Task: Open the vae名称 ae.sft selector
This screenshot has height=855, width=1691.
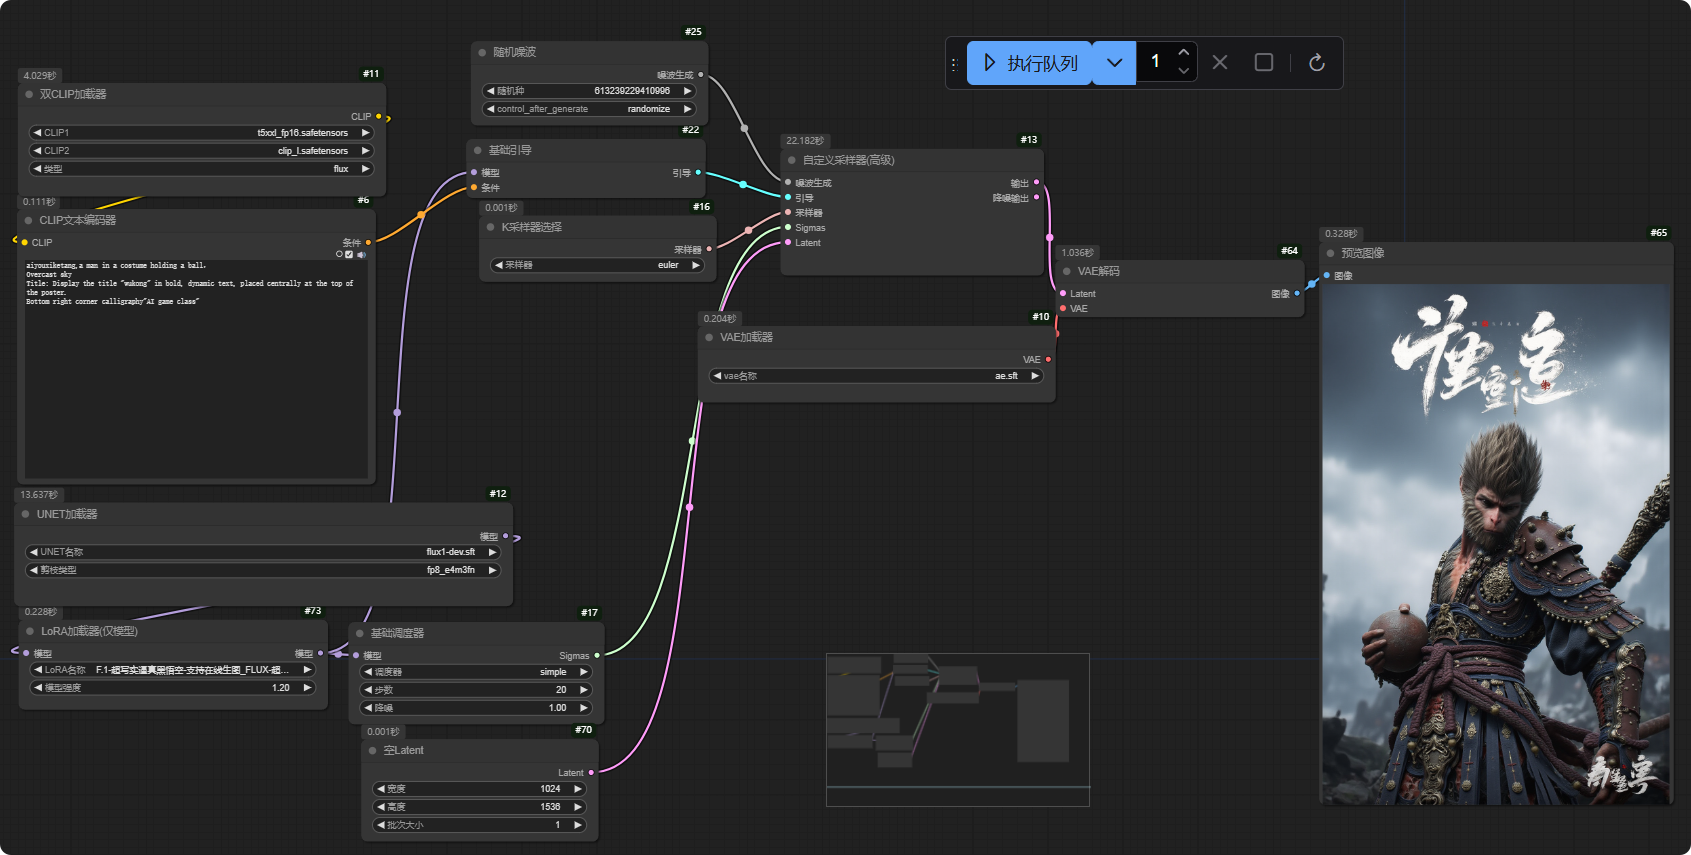Action: point(876,376)
